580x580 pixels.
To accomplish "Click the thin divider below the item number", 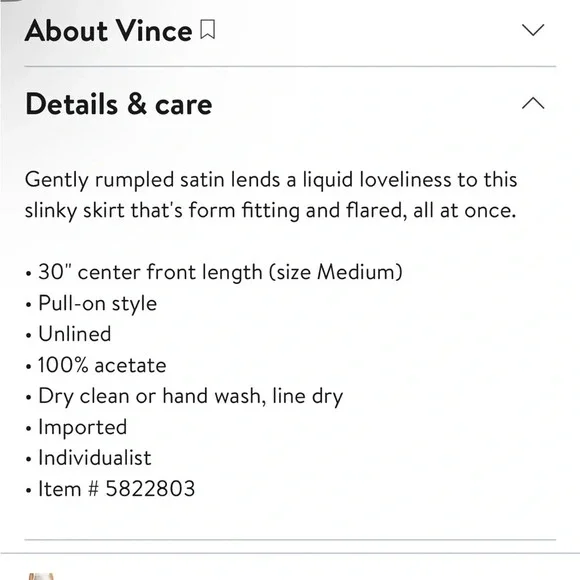I will coord(290,540).
